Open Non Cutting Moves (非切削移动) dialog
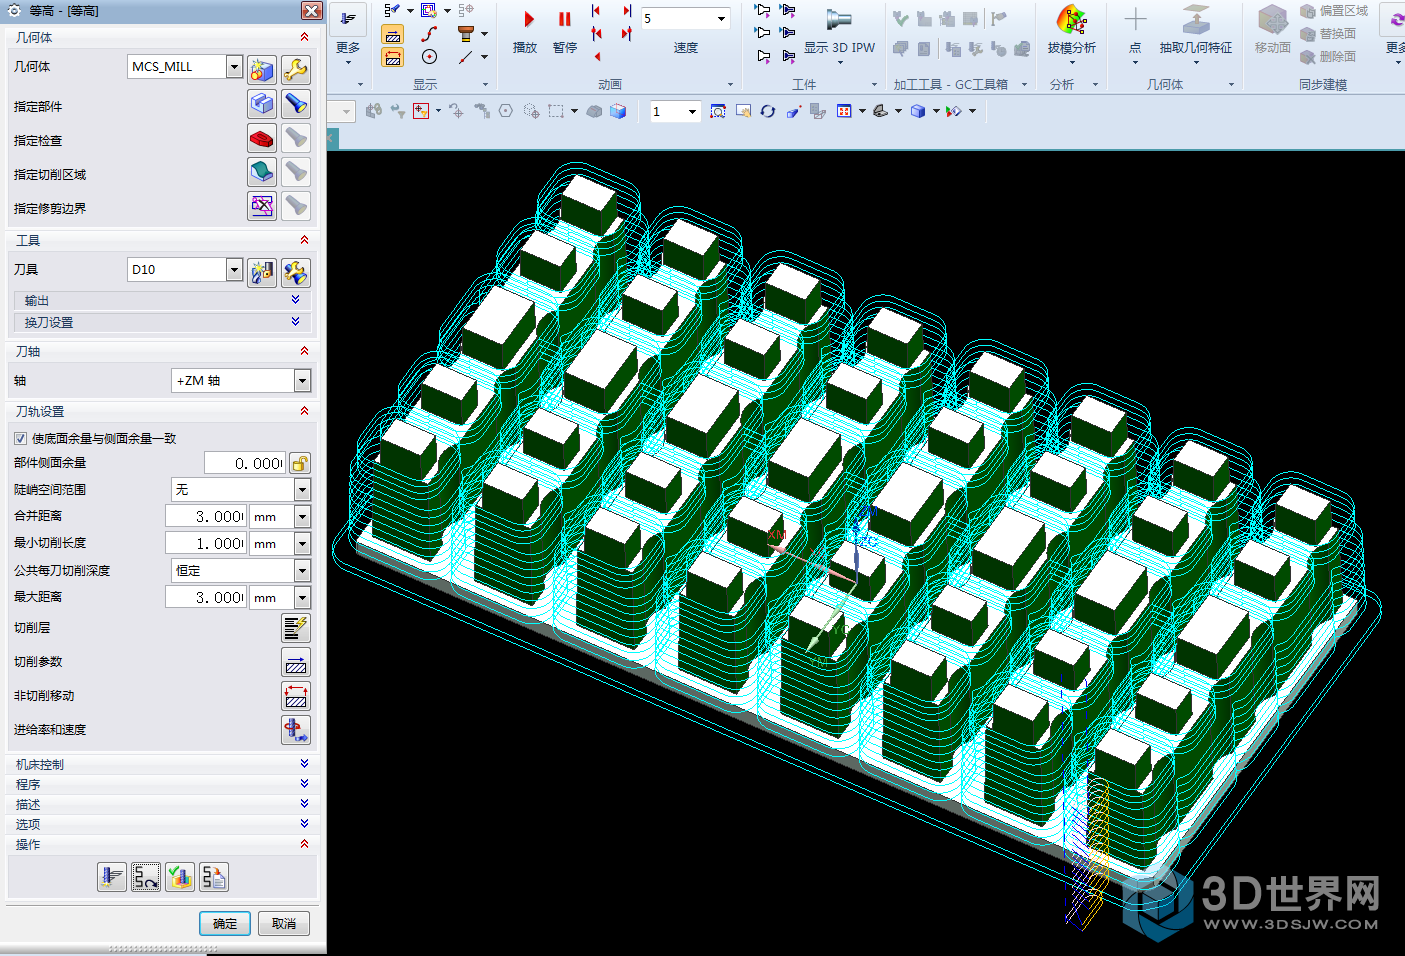 coord(296,696)
